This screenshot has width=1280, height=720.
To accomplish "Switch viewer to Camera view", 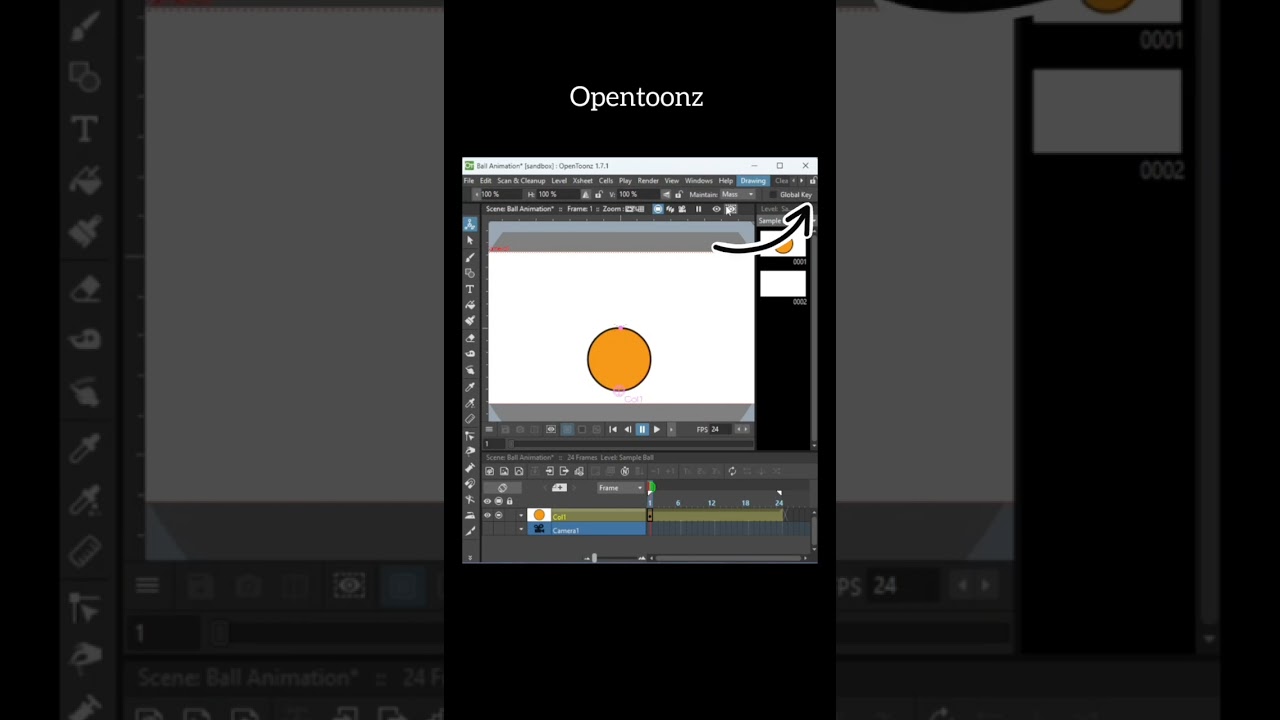I will (x=682, y=209).
